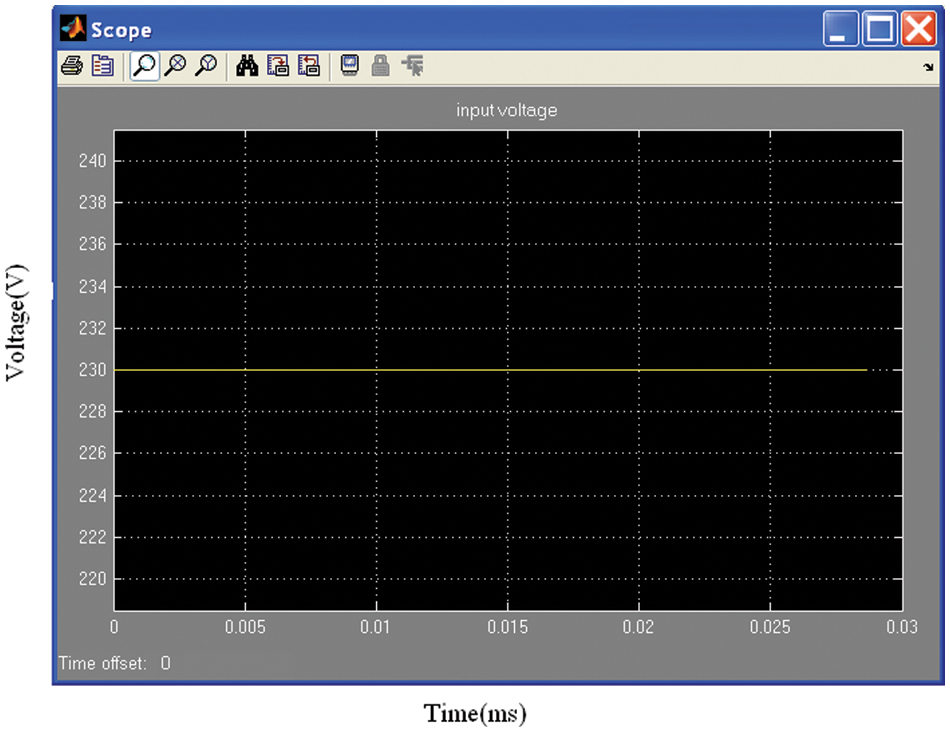Click the Print icon in toolbar
950x732 pixels.
[x=72, y=67]
